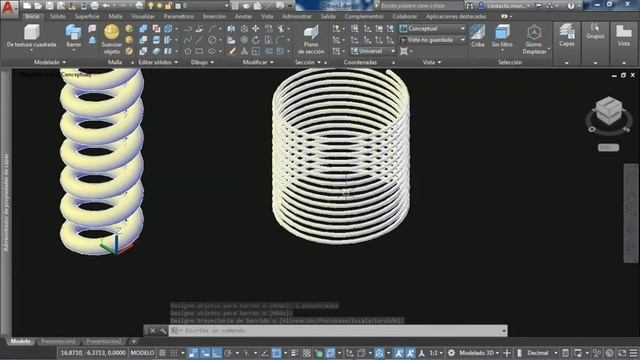Click the ViewCube in the viewport
Viewport: 640px width, 360px height.
tap(608, 111)
